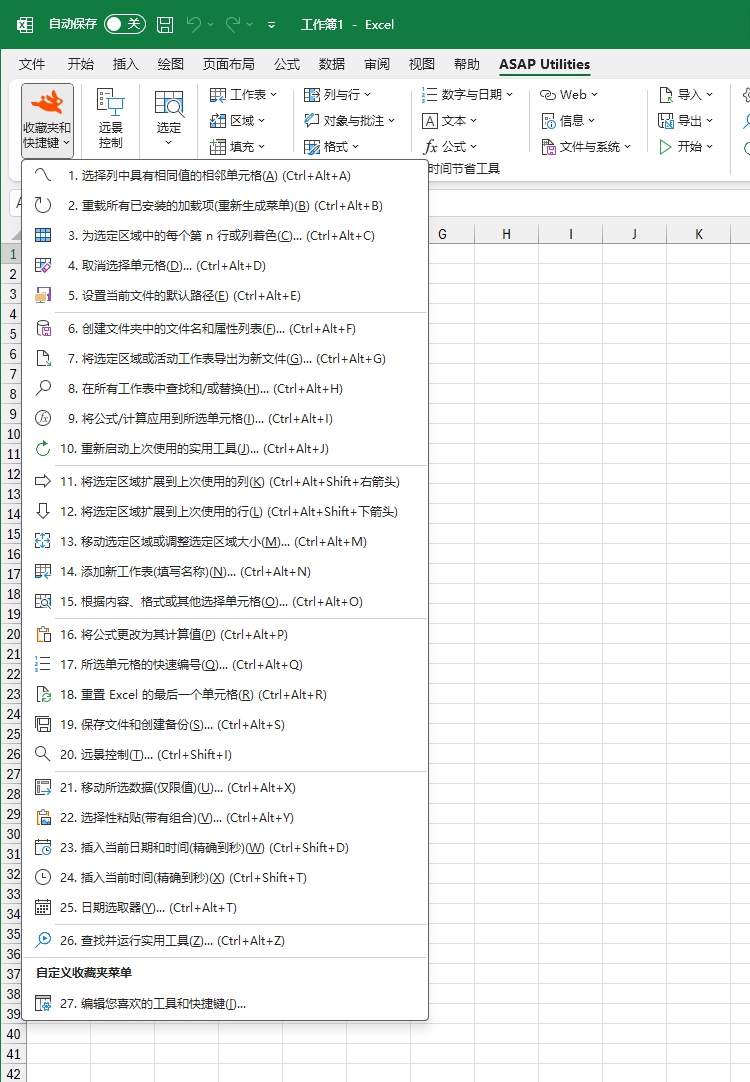Click paste icon for 选择性粘贴(带有组合)
This screenshot has width=750, height=1082.
click(43, 817)
